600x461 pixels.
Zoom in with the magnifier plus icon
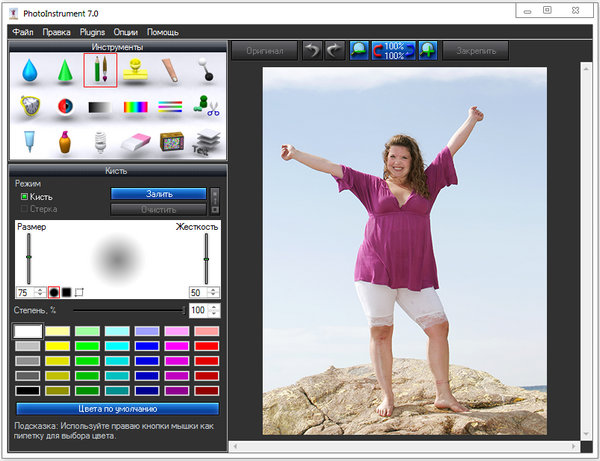pyautogui.click(x=428, y=50)
